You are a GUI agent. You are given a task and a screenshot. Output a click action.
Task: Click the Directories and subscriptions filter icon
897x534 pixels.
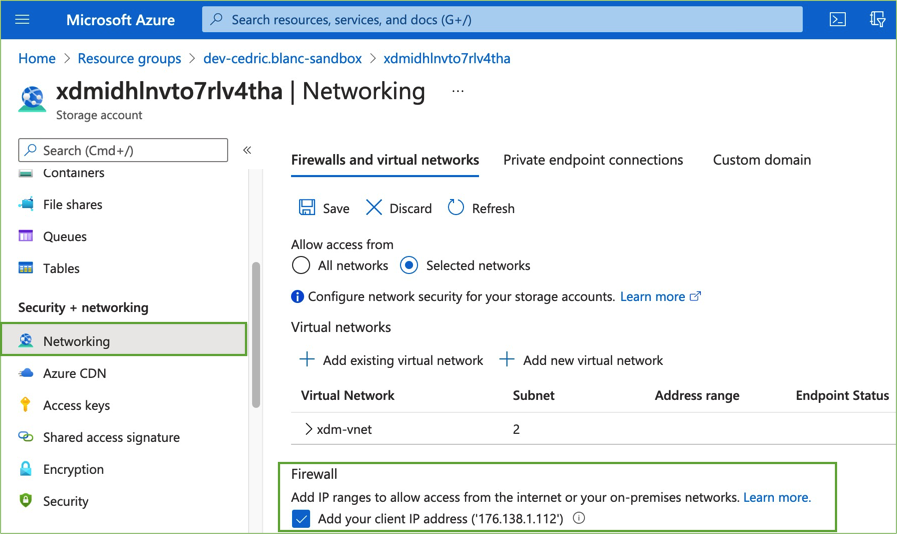877,19
